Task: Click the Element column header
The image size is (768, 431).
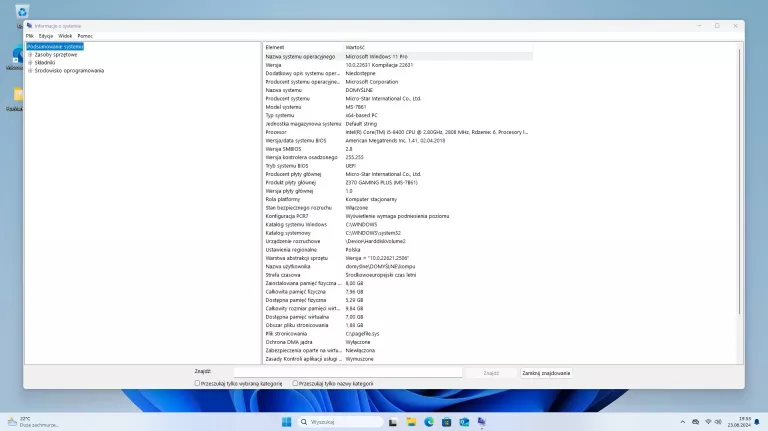Action: tap(303, 48)
